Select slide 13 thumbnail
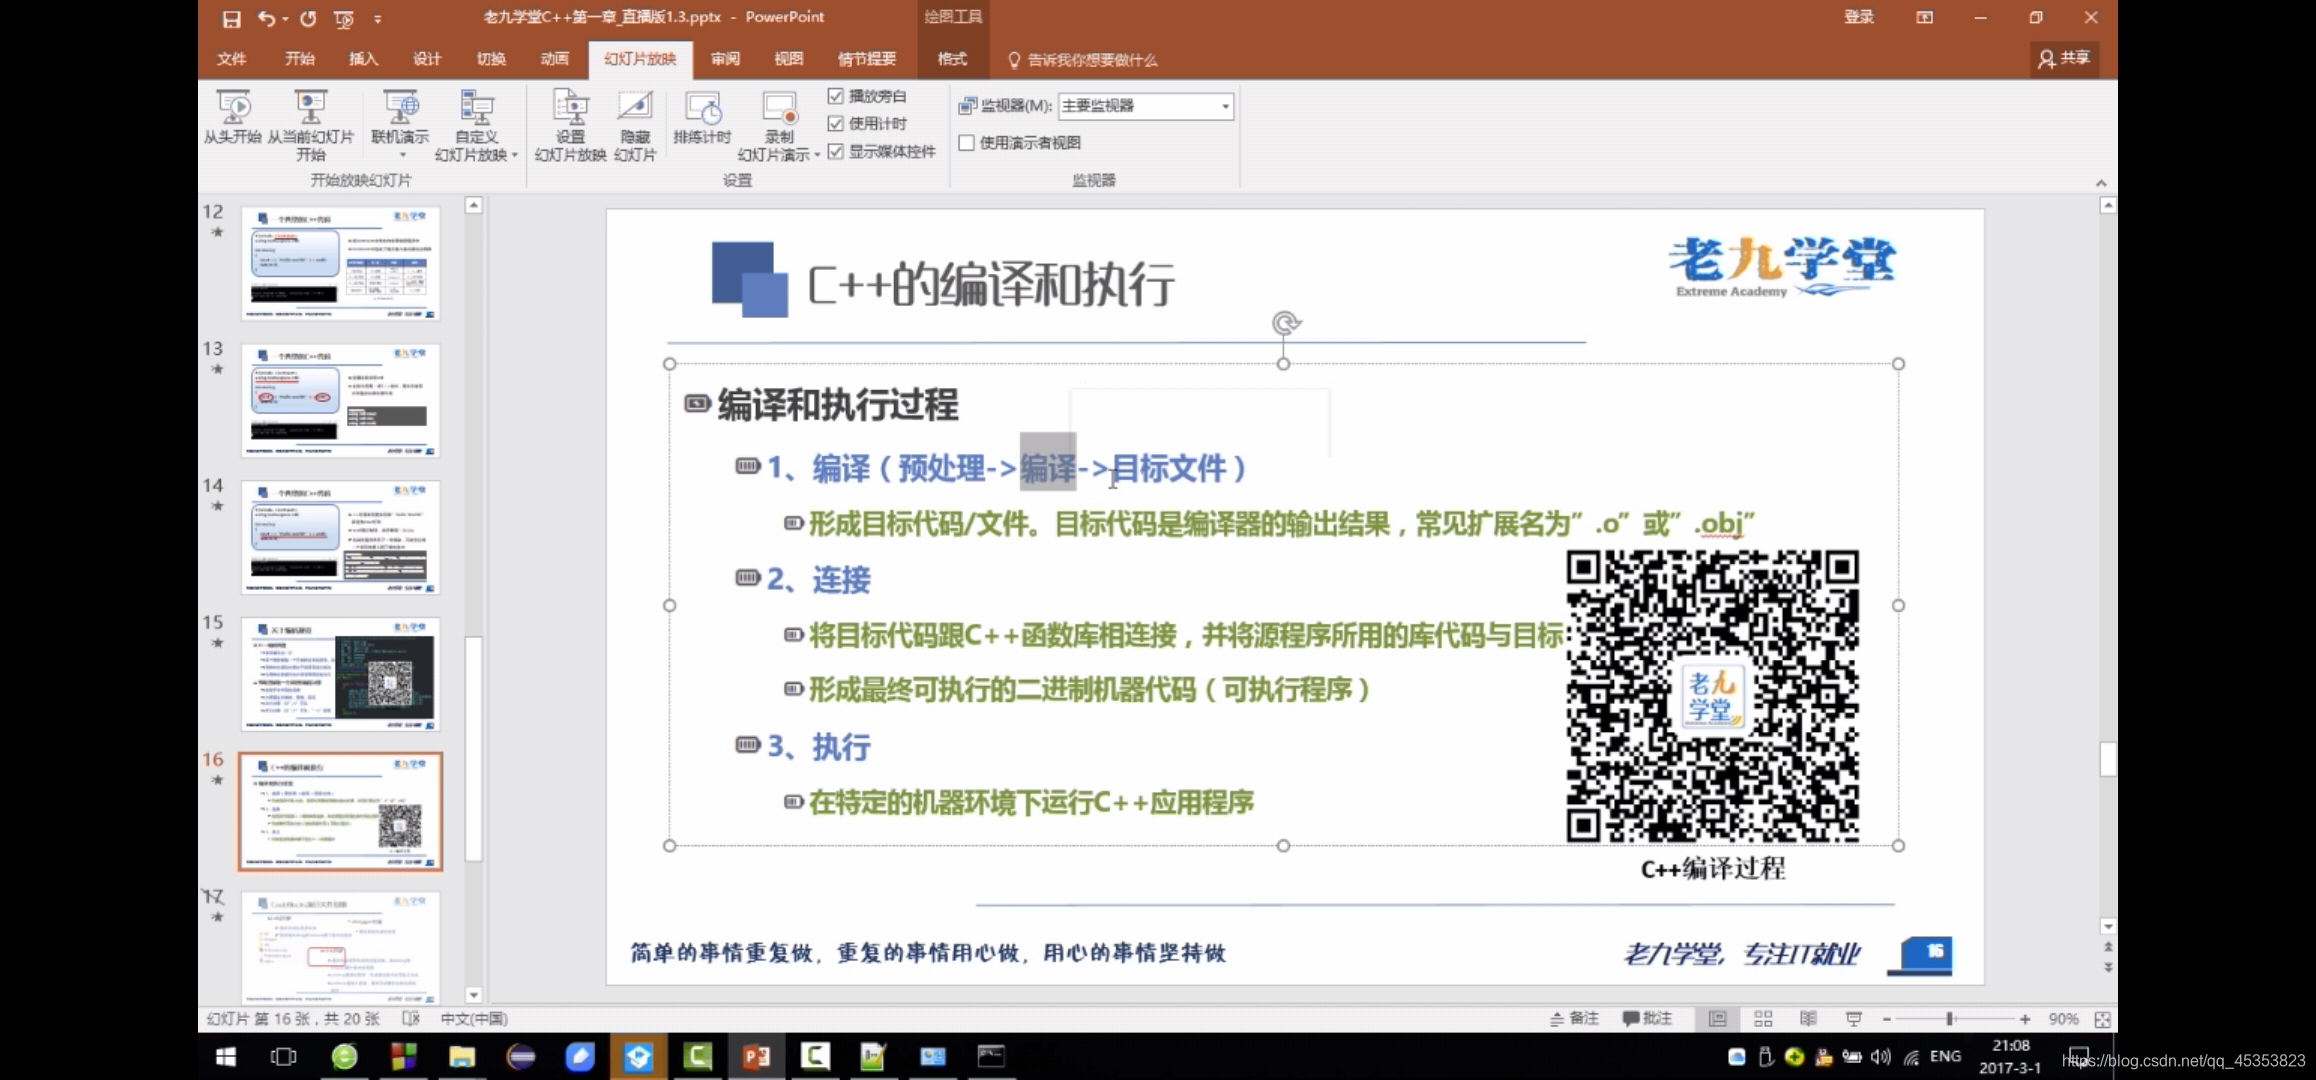Screen dimensions: 2316x1080 [340, 400]
